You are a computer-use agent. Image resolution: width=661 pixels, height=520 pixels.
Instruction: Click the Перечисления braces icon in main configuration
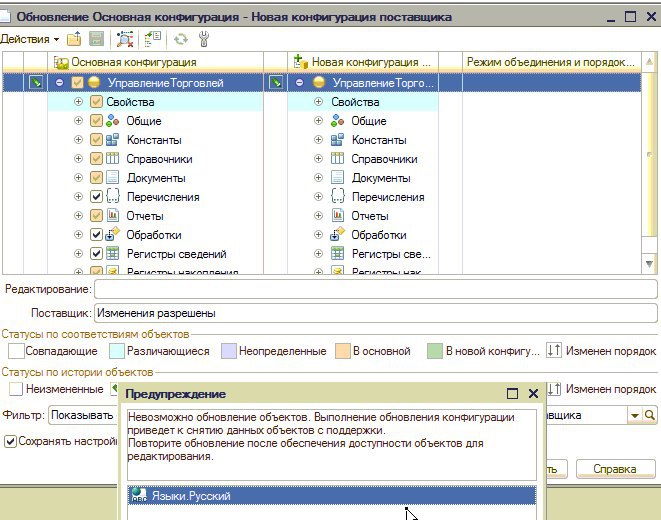point(113,197)
